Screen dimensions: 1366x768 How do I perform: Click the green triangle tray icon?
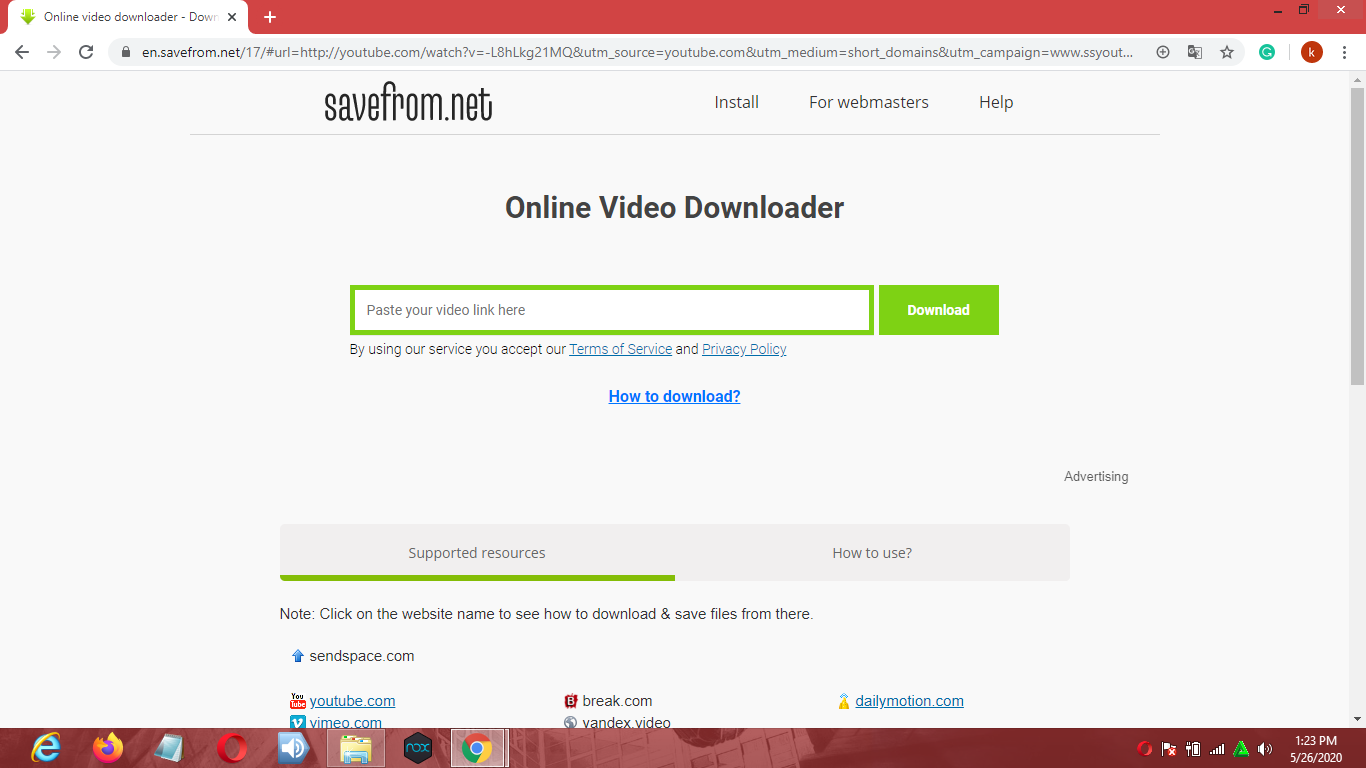(x=1241, y=749)
